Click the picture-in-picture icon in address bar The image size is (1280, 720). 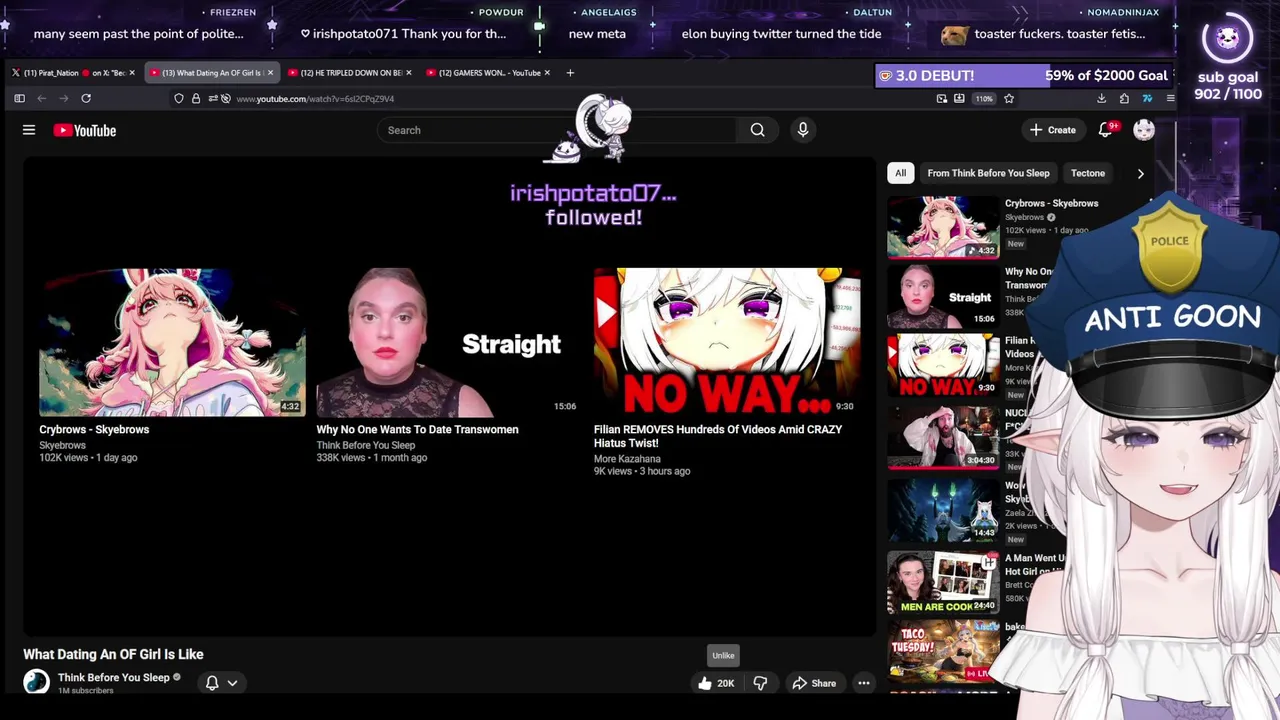(x=942, y=98)
